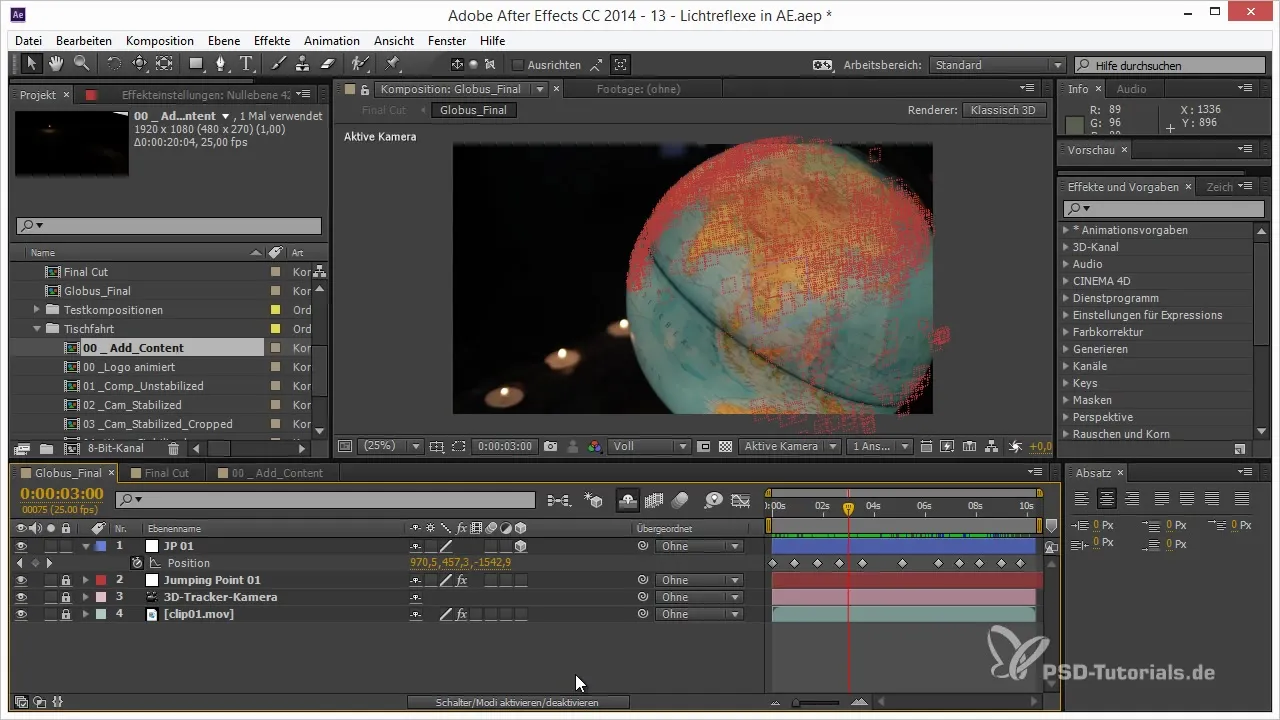Switch to the 00 _ Add_Content timeline tab
This screenshot has height=720, width=1280.
(277, 473)
